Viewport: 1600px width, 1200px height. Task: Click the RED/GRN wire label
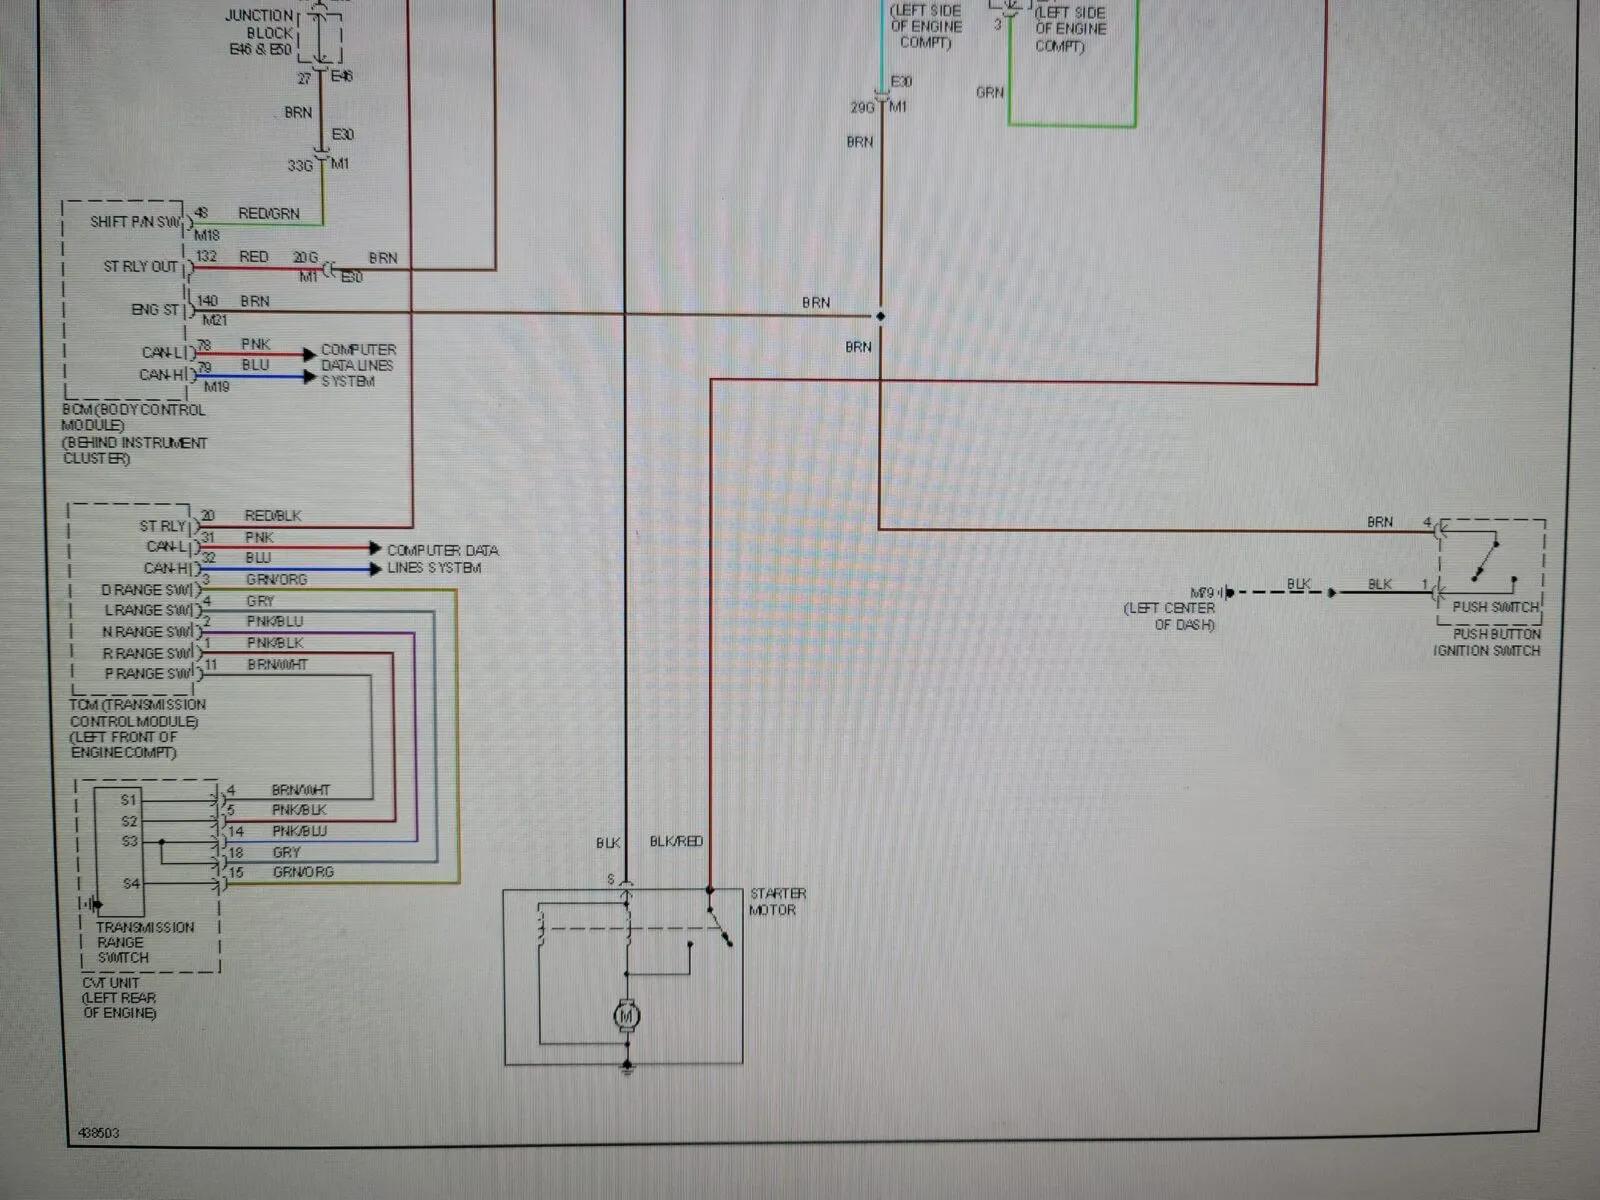click(x=268, y=213)
